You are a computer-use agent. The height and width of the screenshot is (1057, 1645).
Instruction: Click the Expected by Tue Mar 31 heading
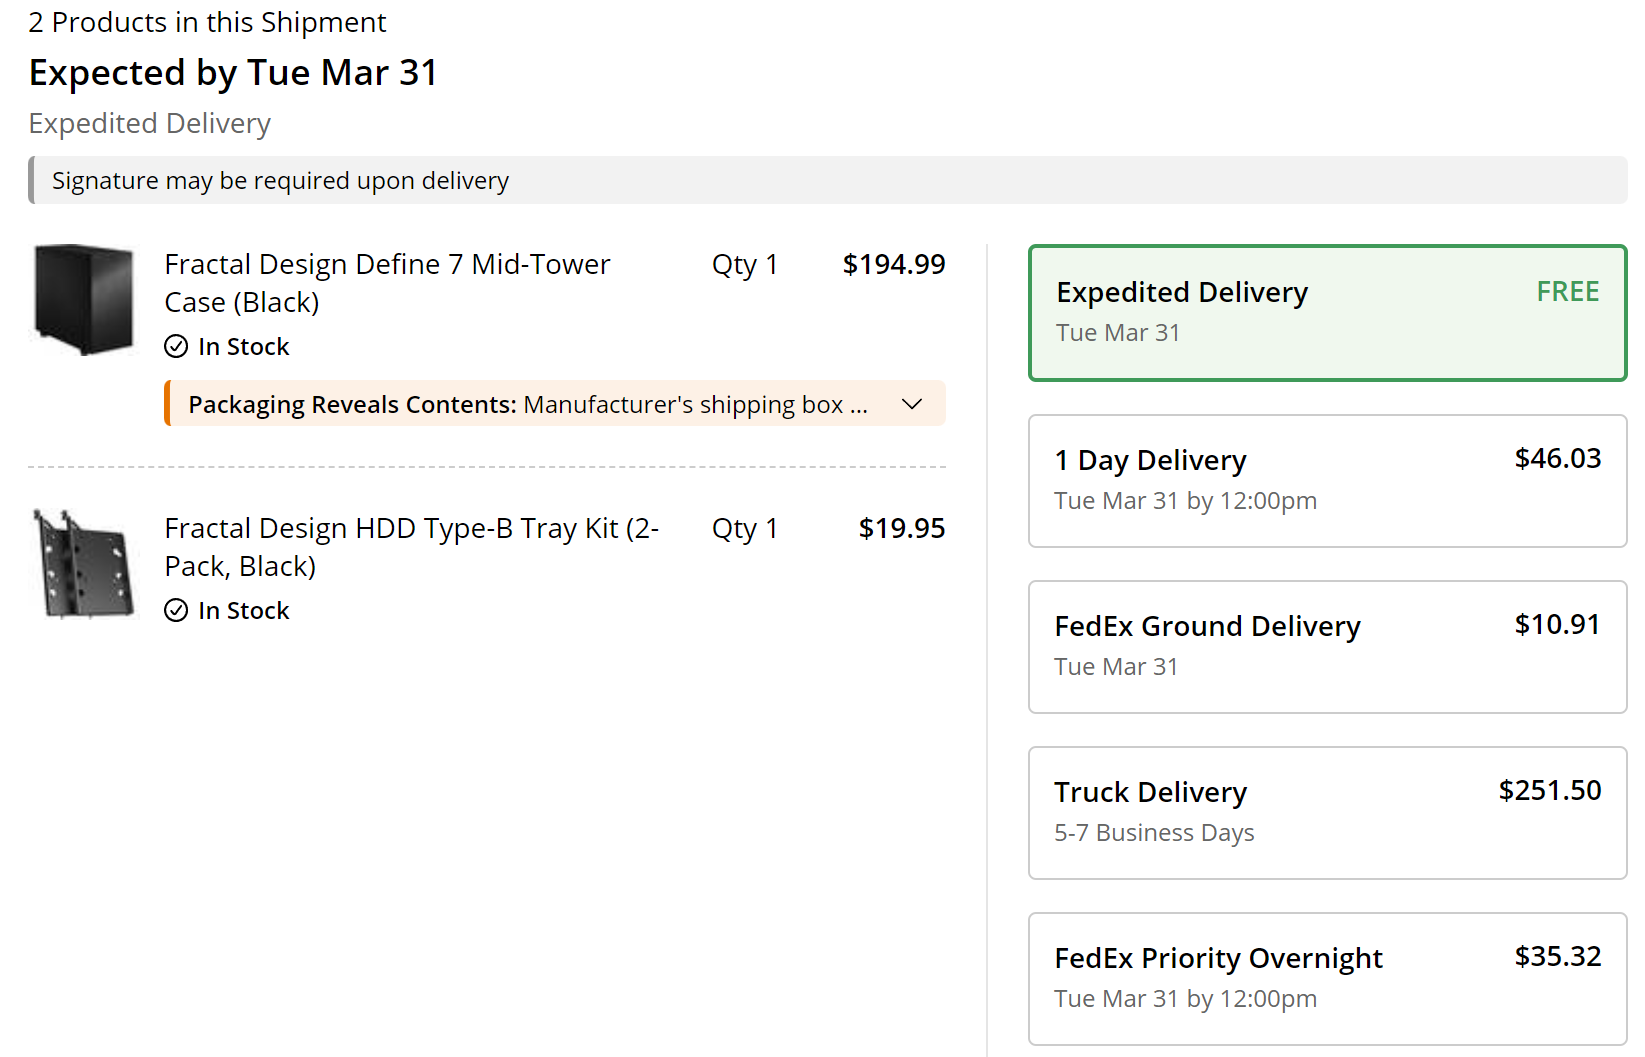(x=234, y=73)
